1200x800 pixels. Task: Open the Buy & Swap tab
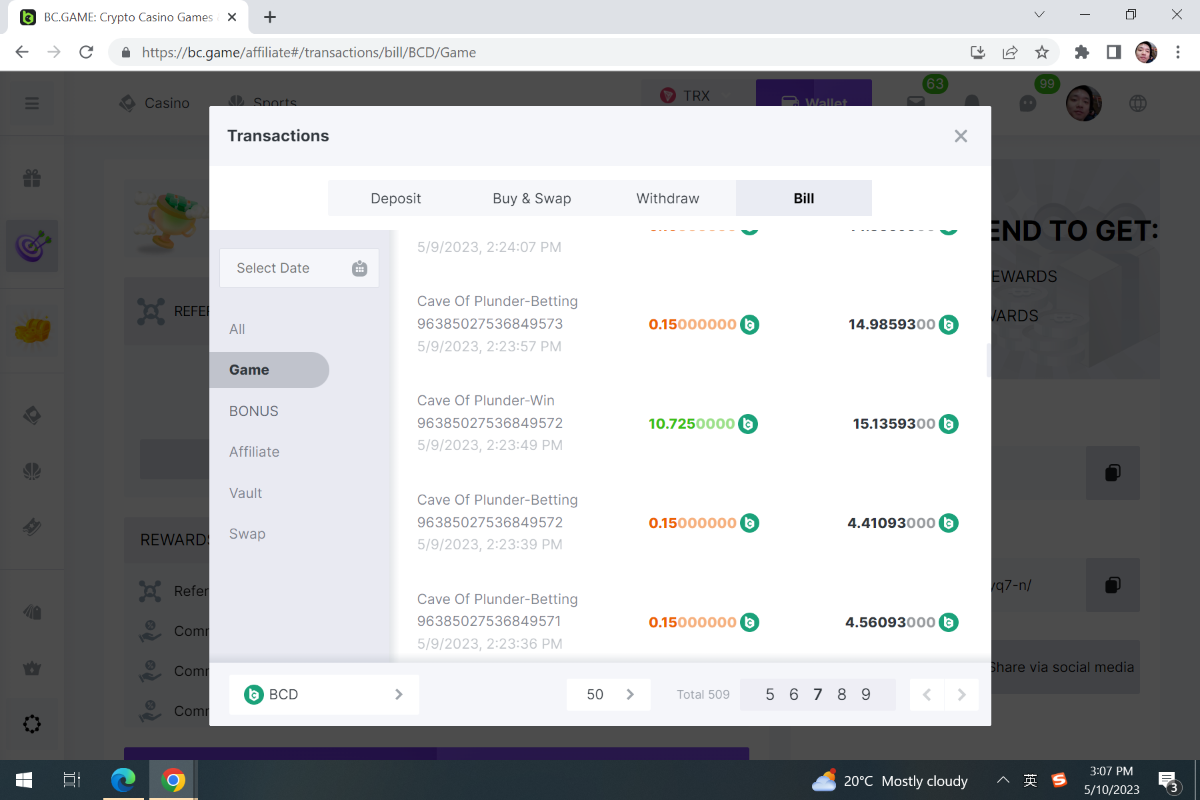click(531, 198)
